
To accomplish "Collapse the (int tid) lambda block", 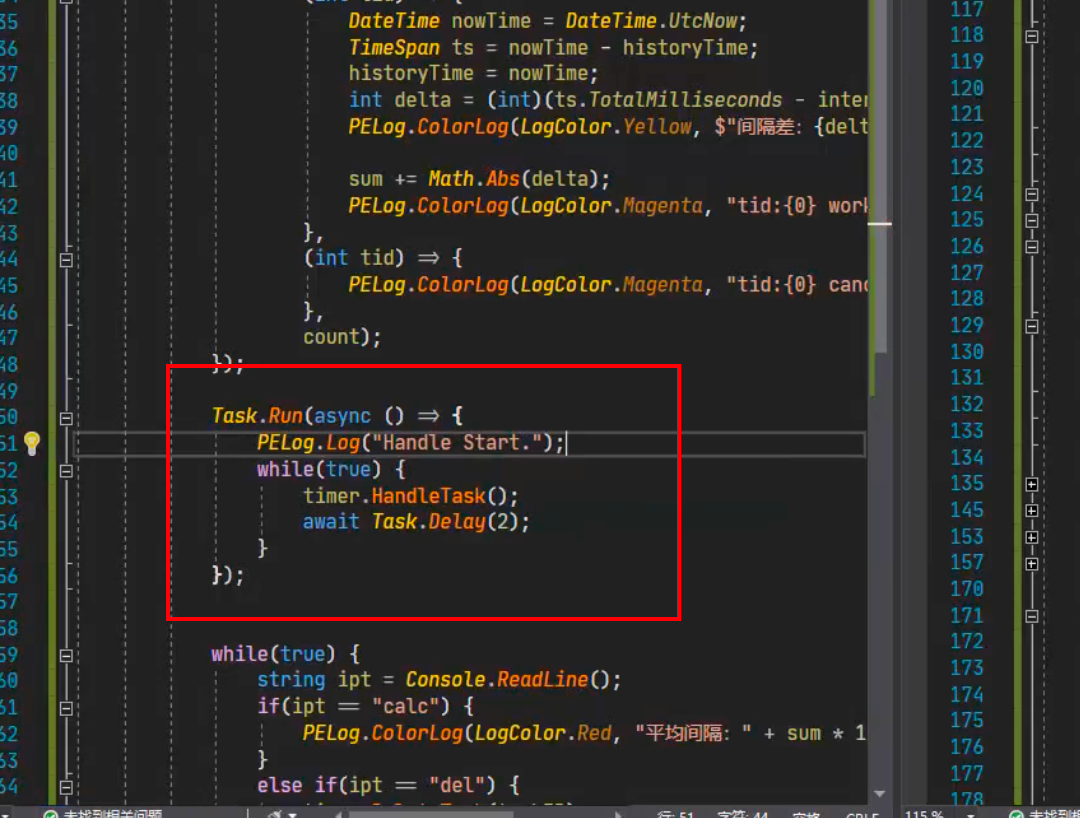I will click(66, 260).
